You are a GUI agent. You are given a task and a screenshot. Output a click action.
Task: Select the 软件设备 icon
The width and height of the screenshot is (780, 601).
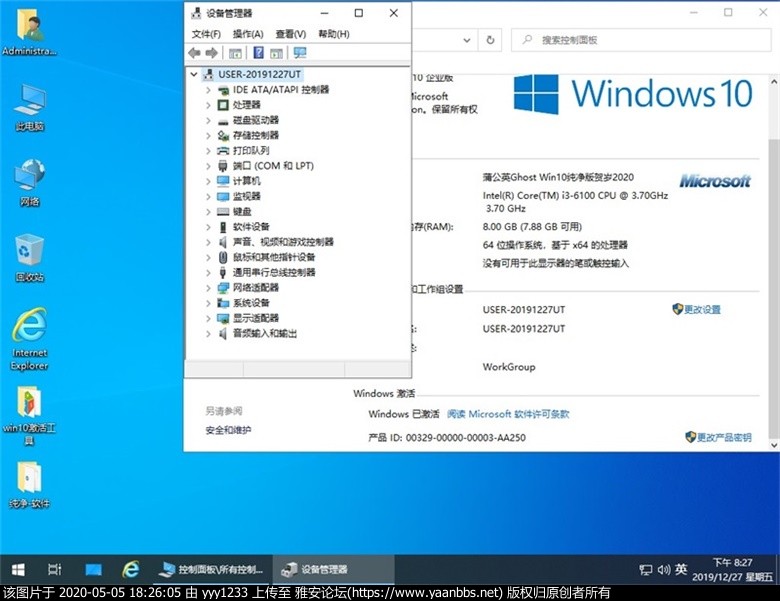click(x=223, y=227)
